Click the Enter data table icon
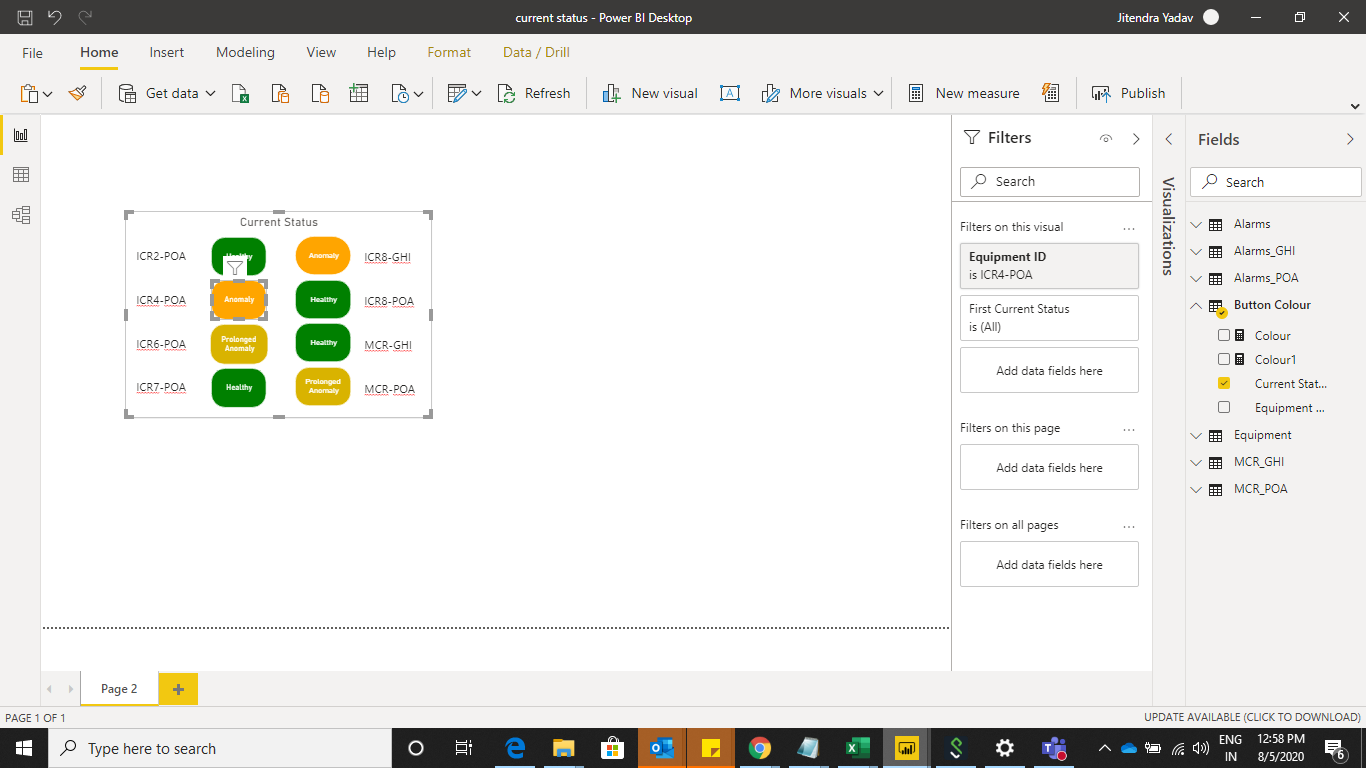The width and height of the screenshot is (1366, 768). point(359,93)
